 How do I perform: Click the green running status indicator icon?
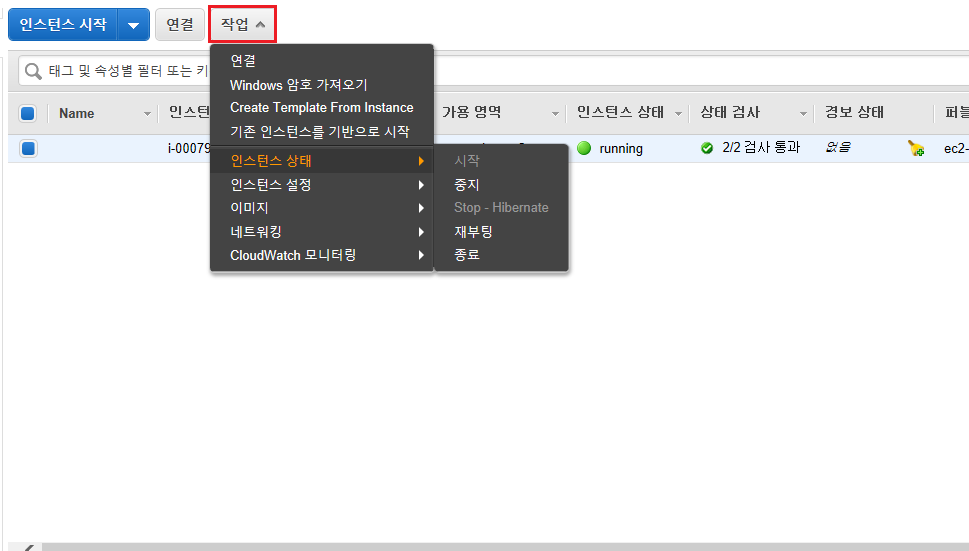pos(584,148)
